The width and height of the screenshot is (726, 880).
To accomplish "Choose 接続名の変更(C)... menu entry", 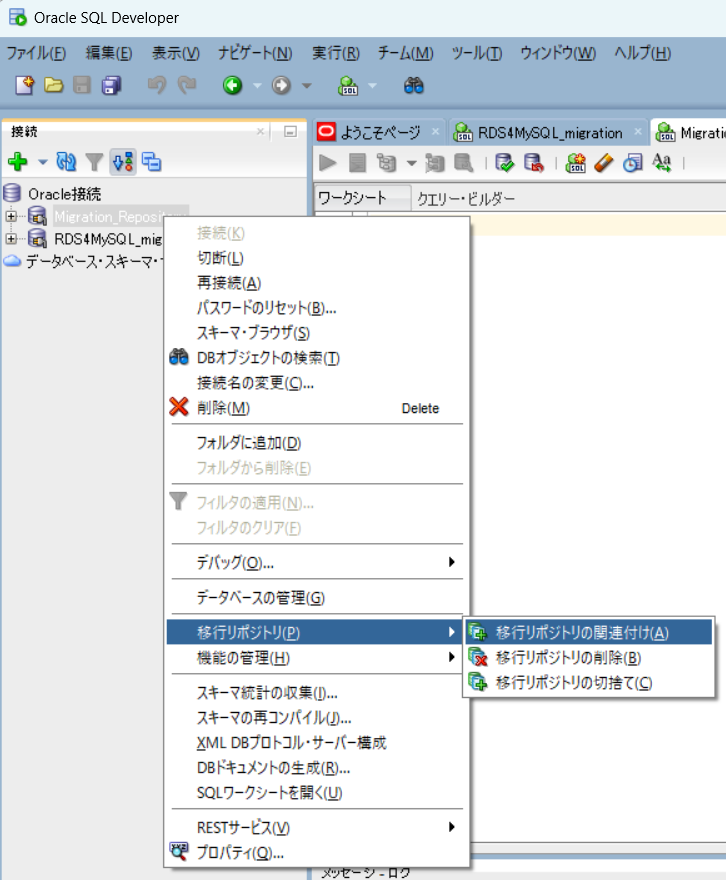I will point(317,383).
